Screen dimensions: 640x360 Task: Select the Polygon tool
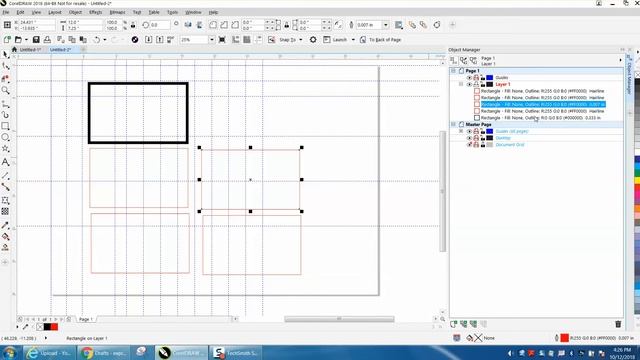pyautogui.click(x=5, y=149)
